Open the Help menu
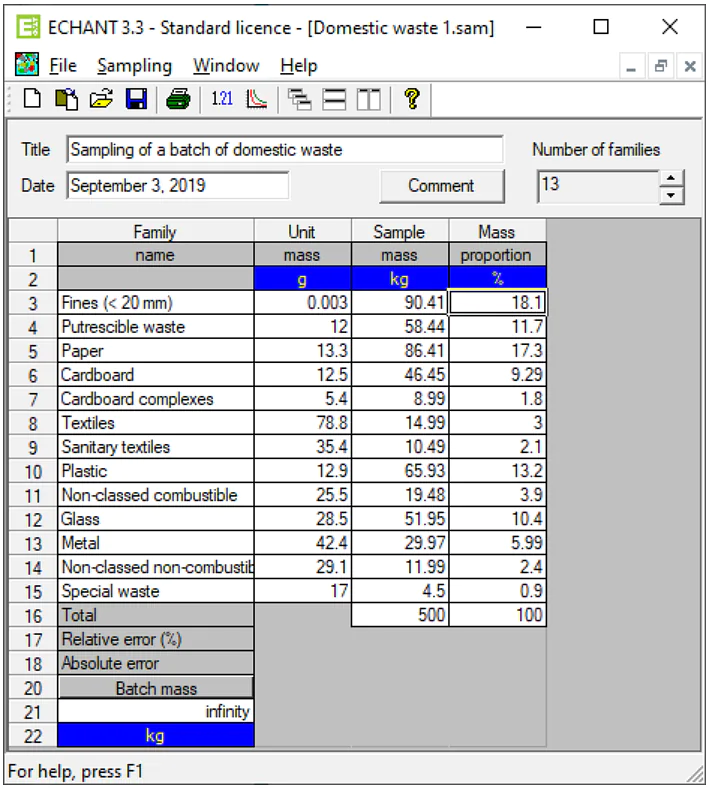 tap(298, 66)
